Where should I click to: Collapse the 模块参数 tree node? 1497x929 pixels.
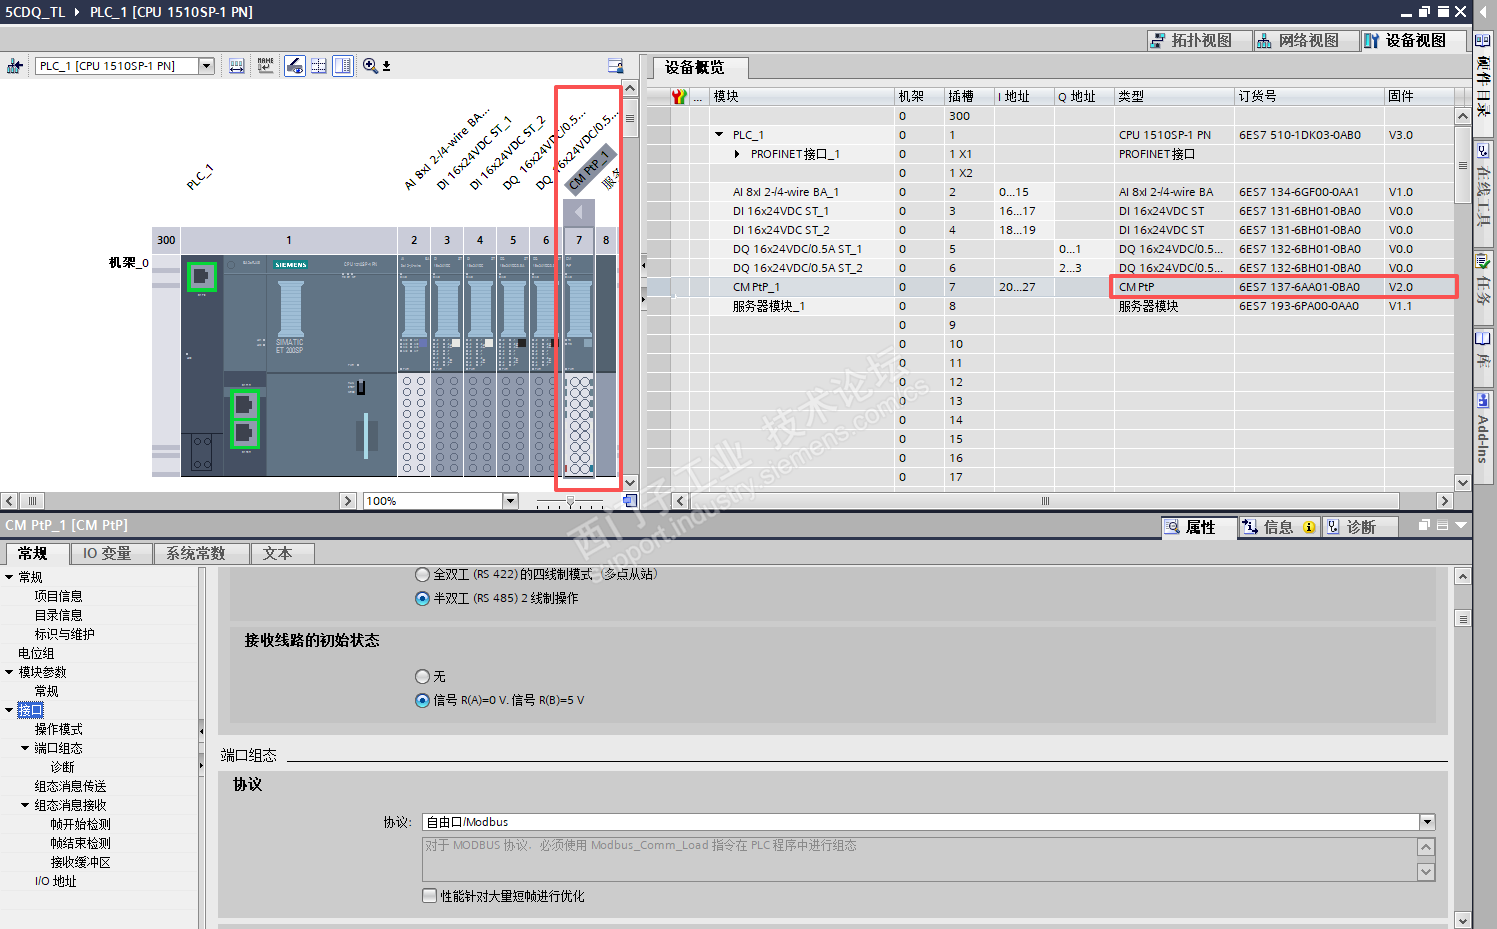[x=9, y=672]
